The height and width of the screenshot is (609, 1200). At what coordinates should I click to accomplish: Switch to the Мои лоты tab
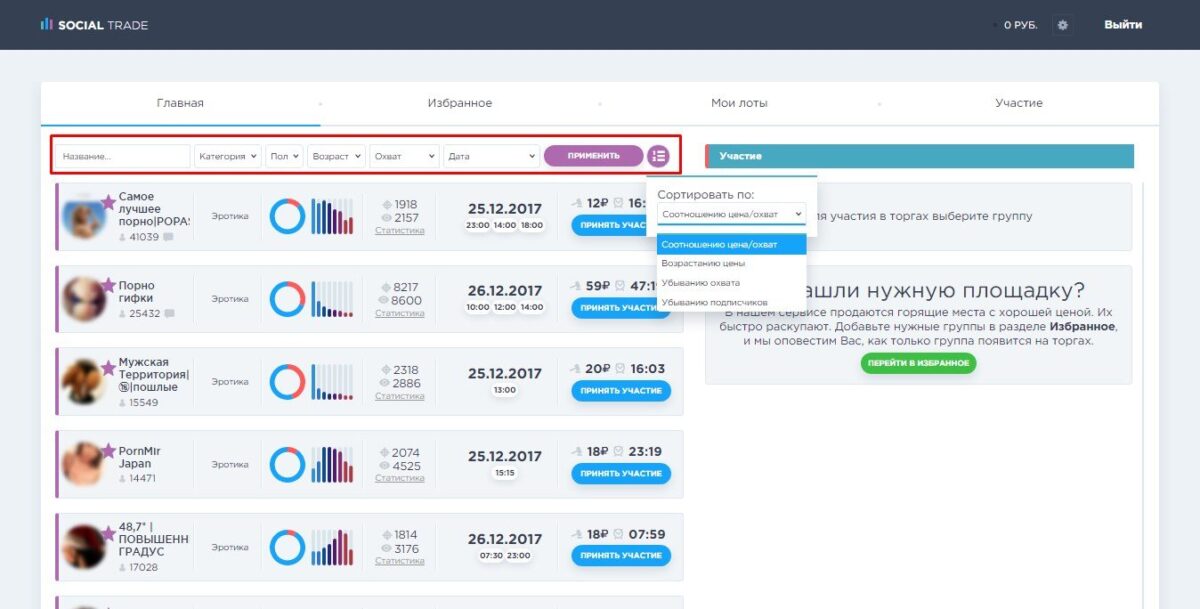coord(739,103)
